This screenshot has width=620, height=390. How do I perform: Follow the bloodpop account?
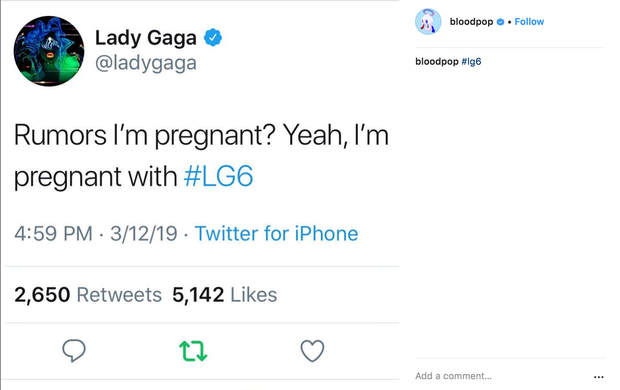pos(529,22)
